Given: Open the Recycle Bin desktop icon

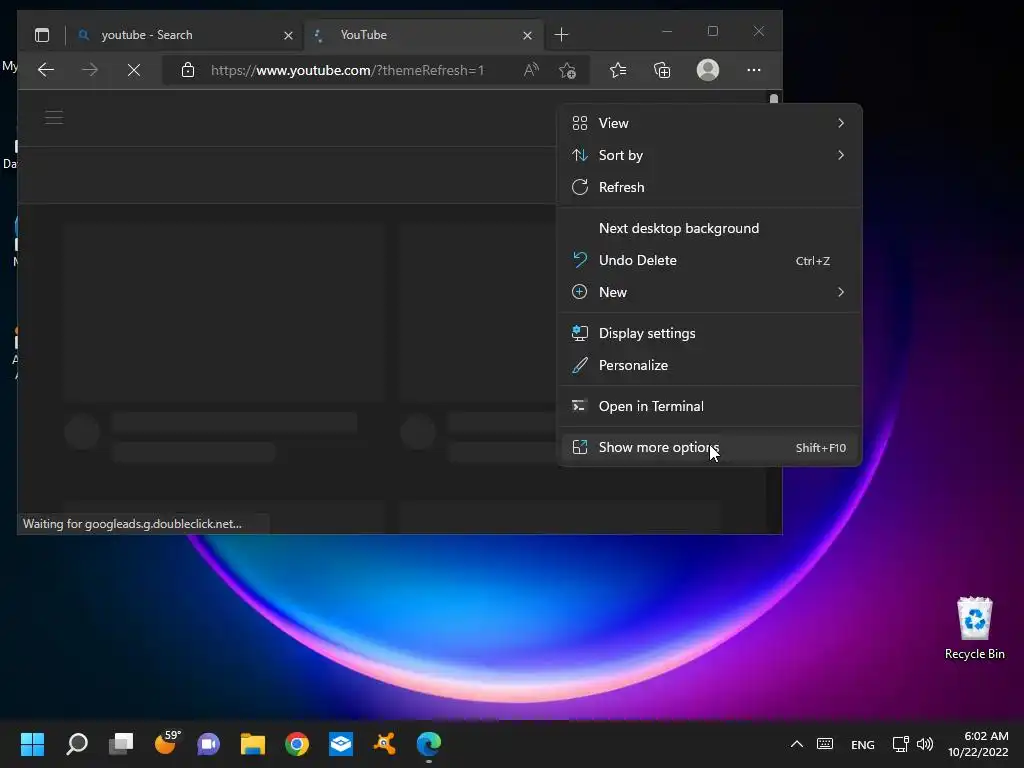Looking at the screenshot, I should 974,628.
